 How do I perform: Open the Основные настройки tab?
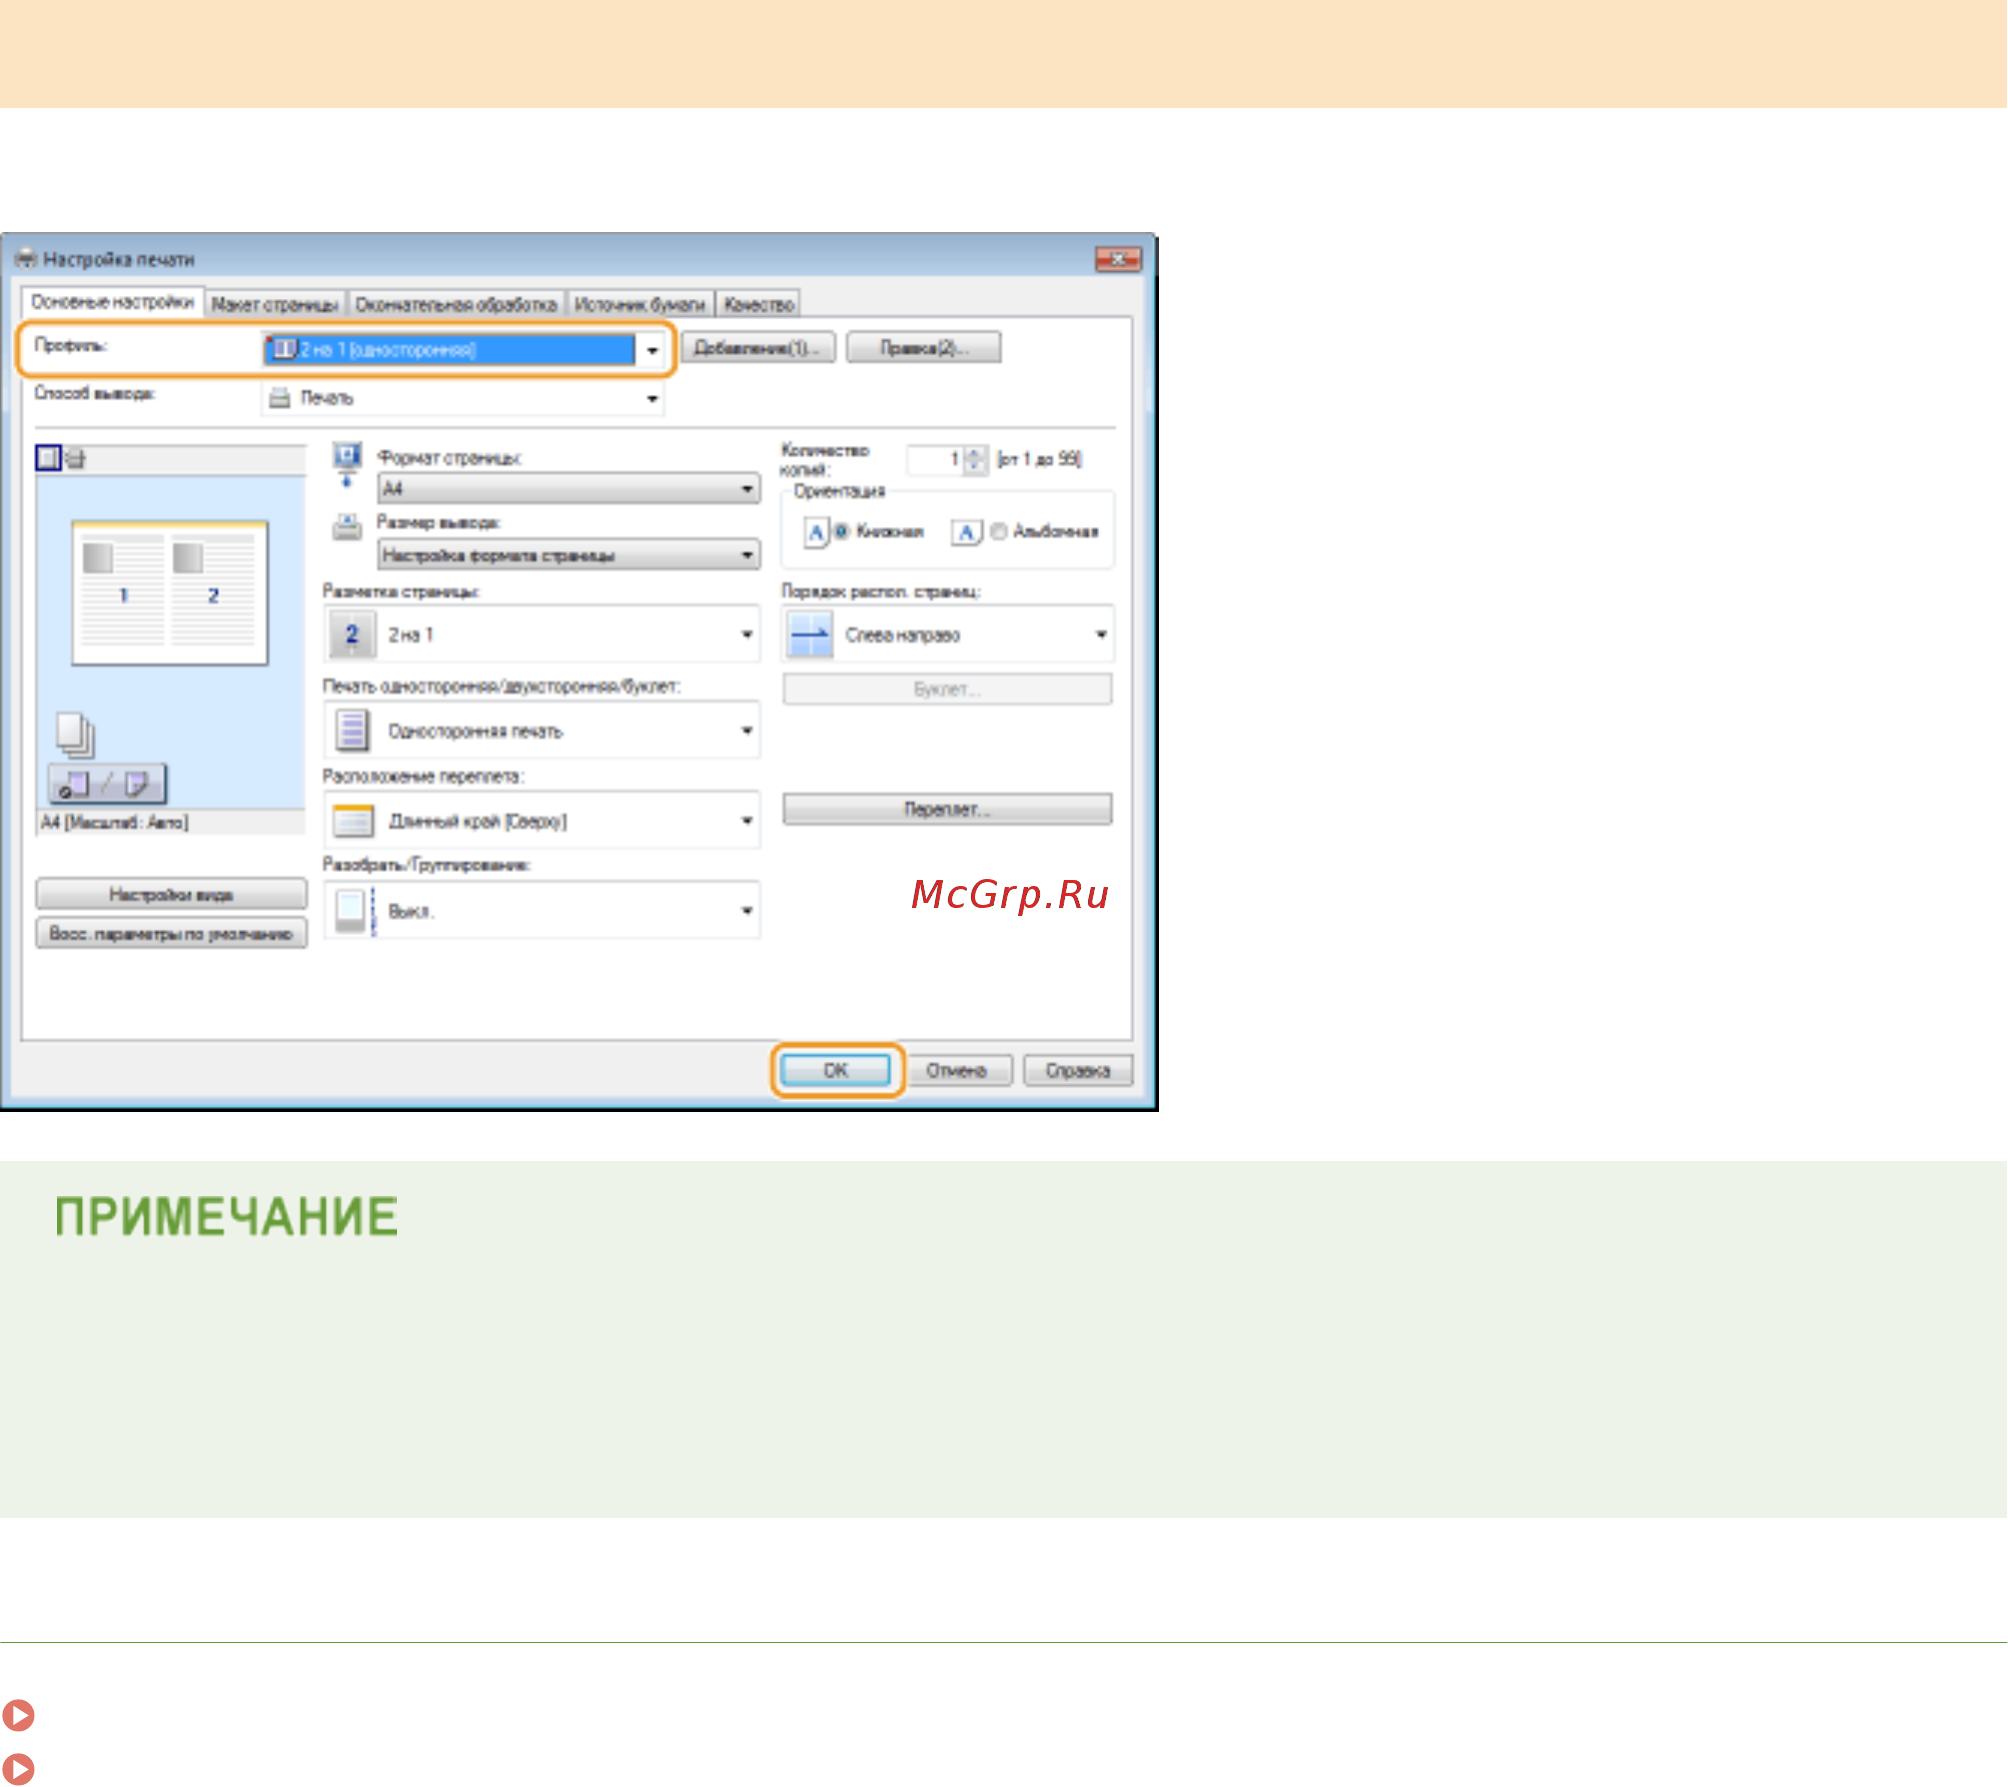113,302
